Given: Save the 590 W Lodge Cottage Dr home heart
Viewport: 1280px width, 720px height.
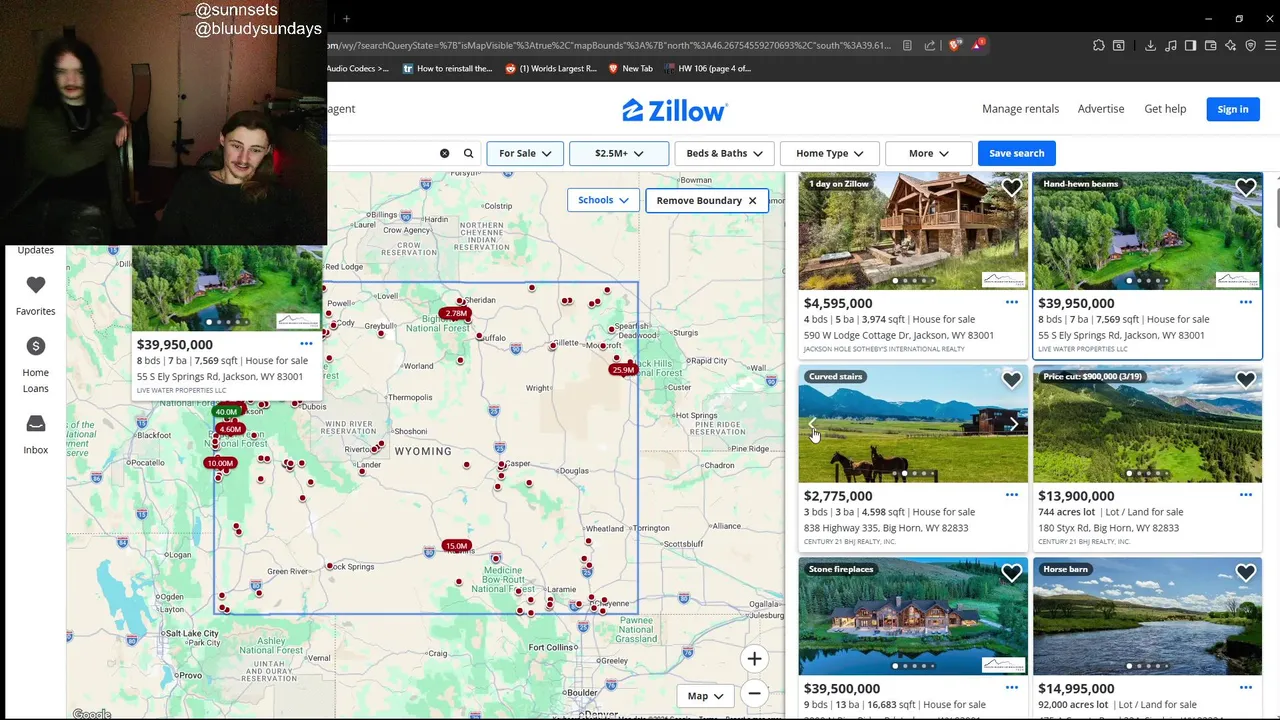Looking at the screenshot, I should point(1012,187).
